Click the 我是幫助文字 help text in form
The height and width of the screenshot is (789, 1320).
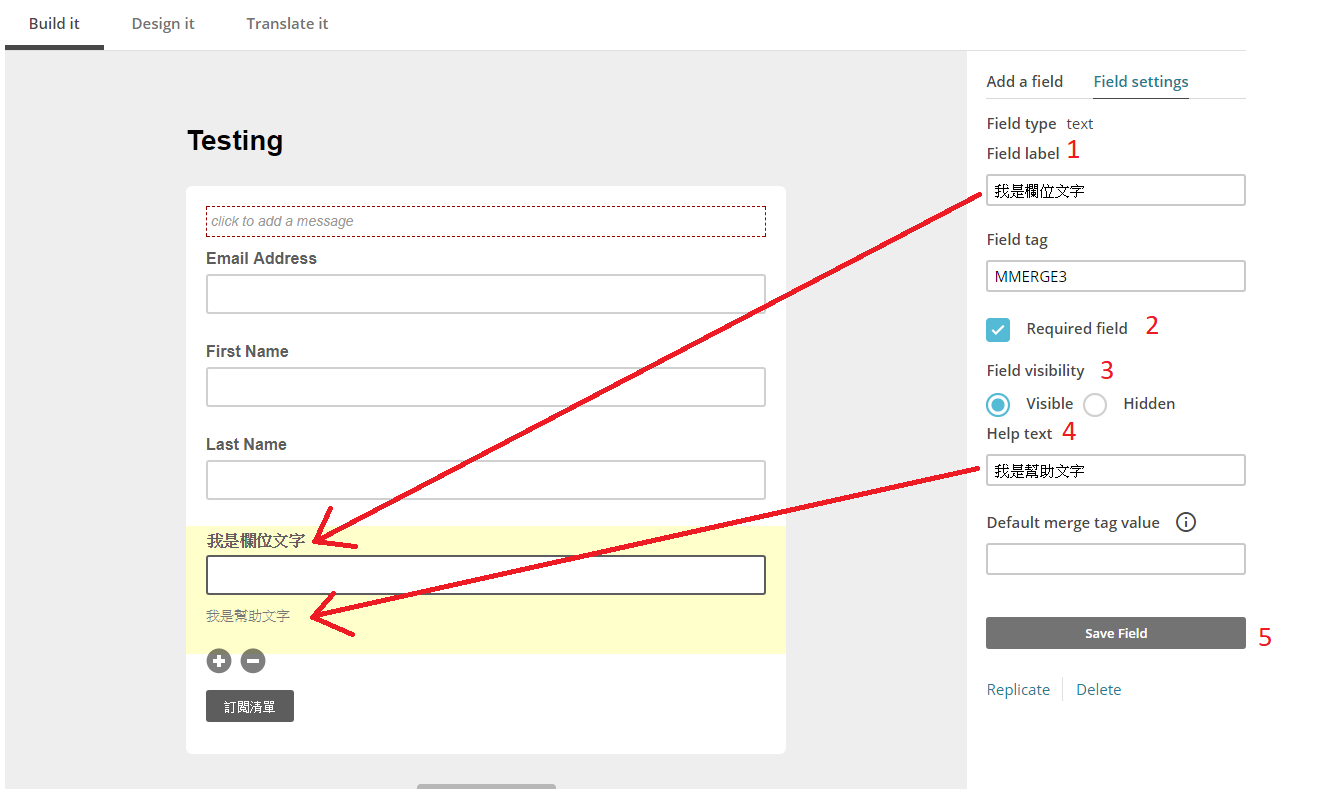point(248,616)
